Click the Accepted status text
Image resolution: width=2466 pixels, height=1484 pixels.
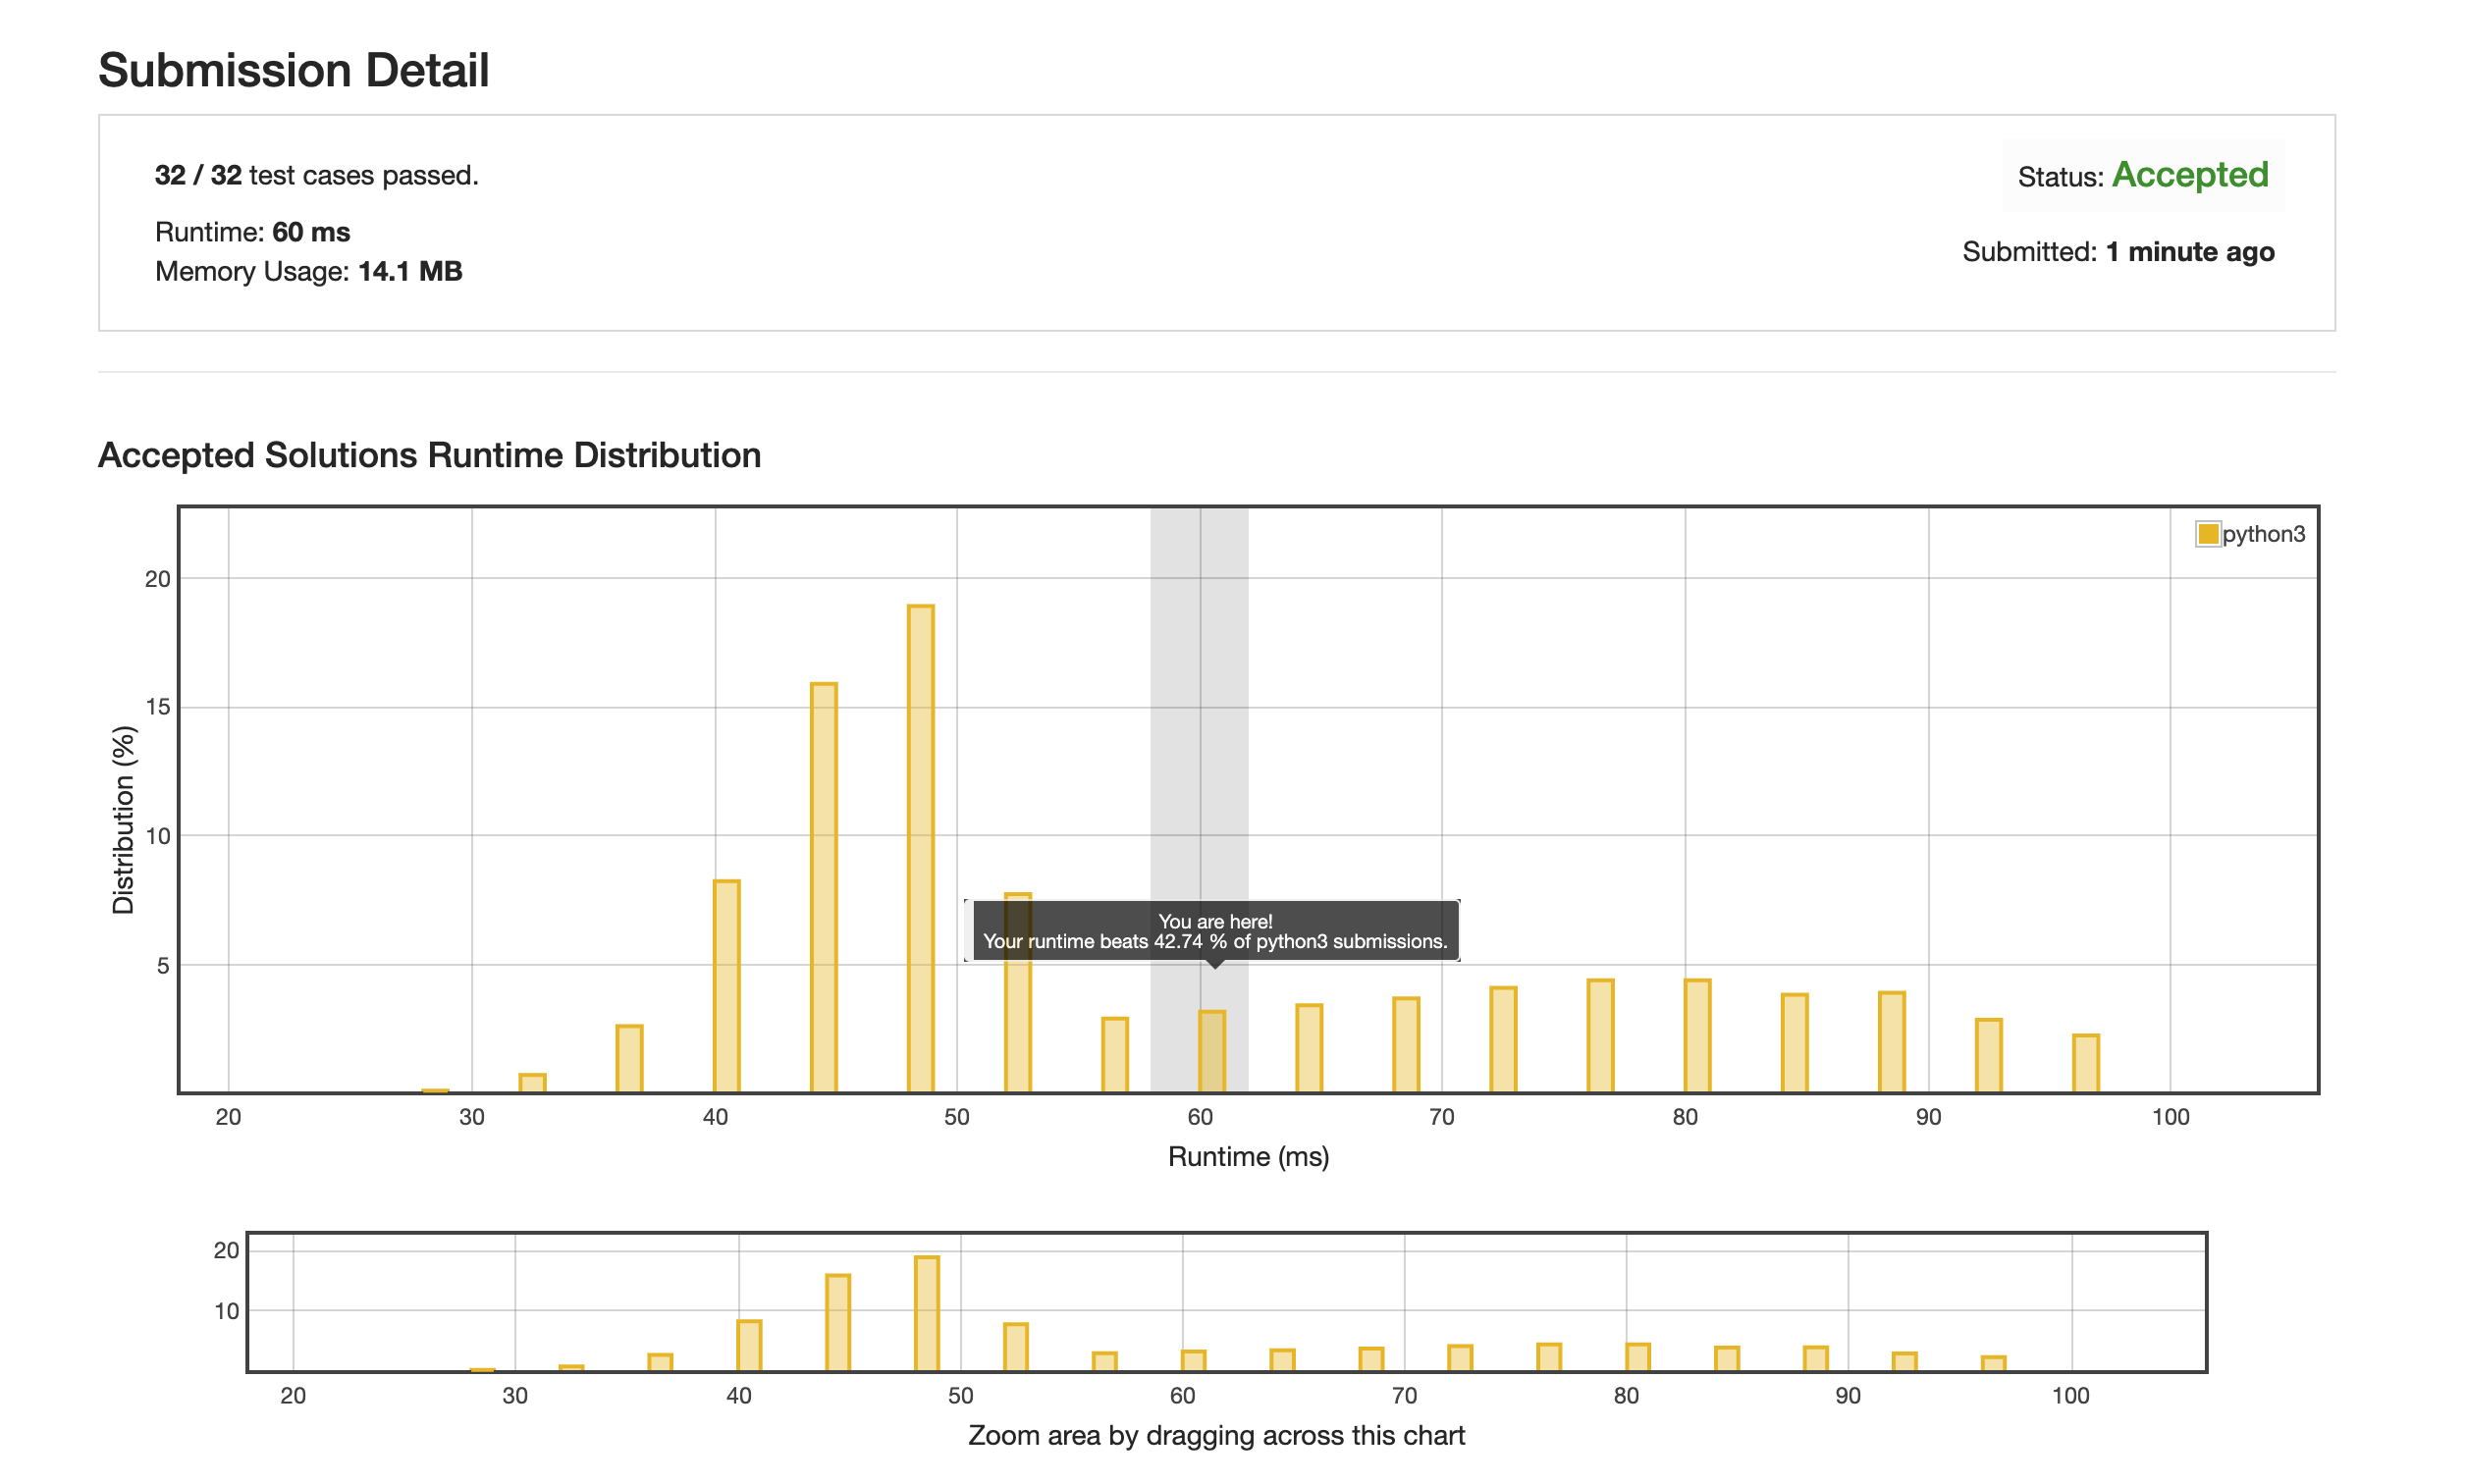tap(2189, 175)
